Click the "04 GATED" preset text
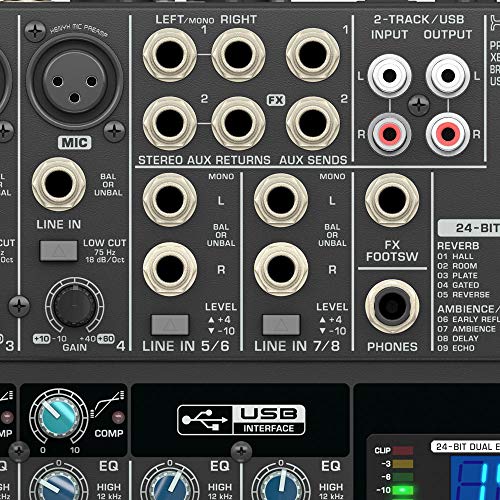The height and width of the screenshot is (500, 500). pos(458,285)
